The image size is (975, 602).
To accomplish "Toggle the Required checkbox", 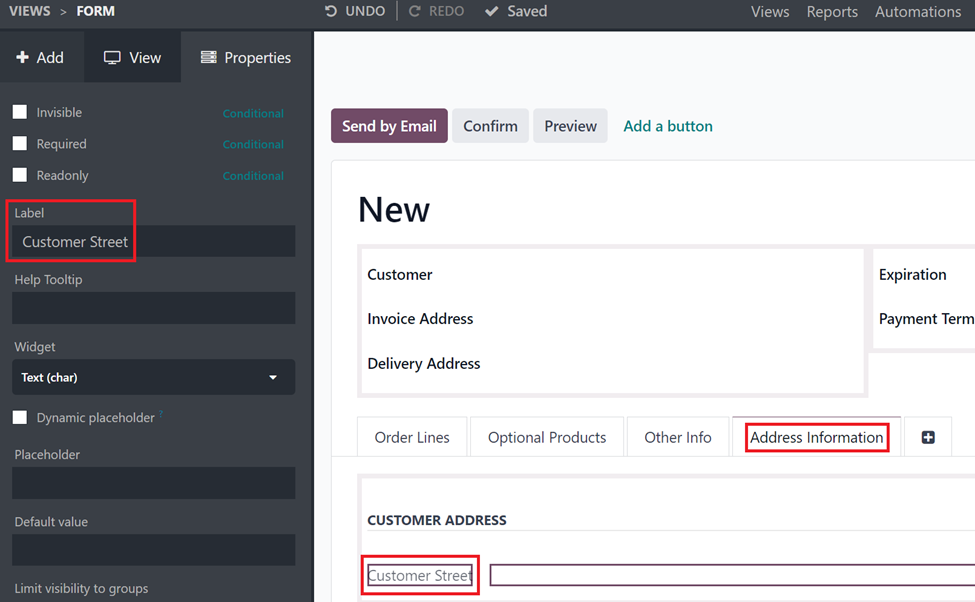I will [x=20, y=144].
